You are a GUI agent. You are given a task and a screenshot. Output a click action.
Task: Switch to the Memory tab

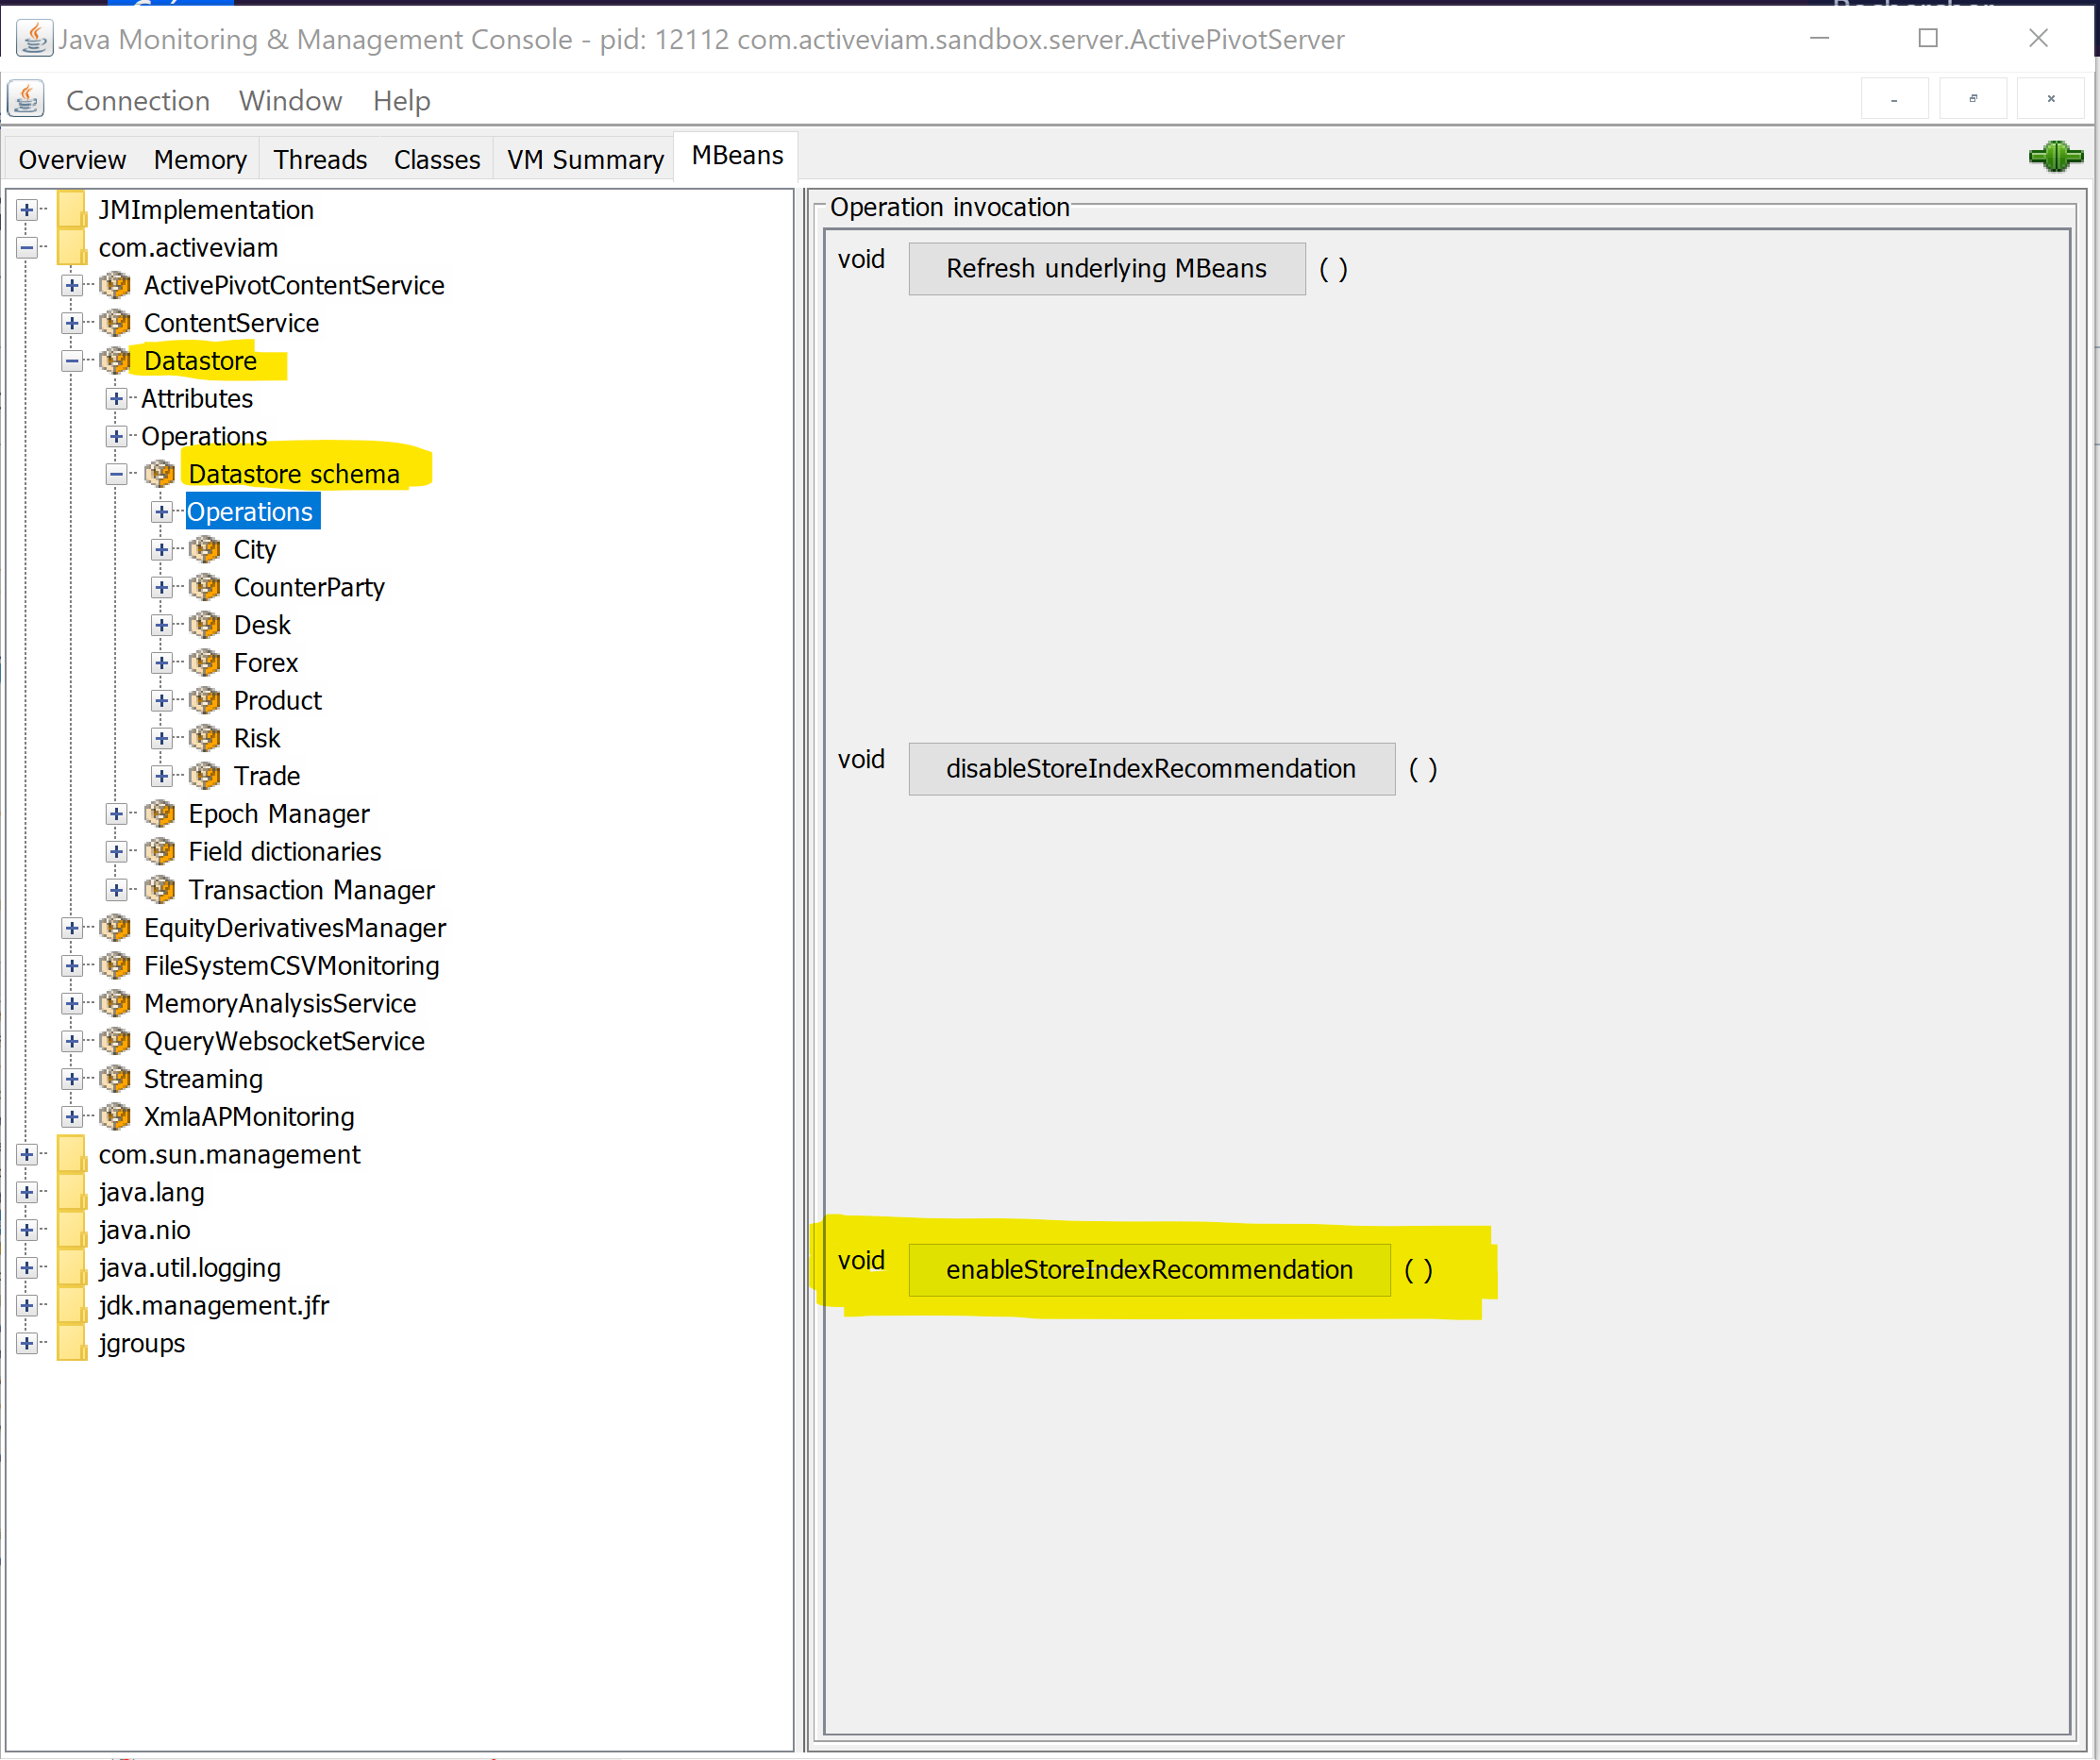click(200, 158)
